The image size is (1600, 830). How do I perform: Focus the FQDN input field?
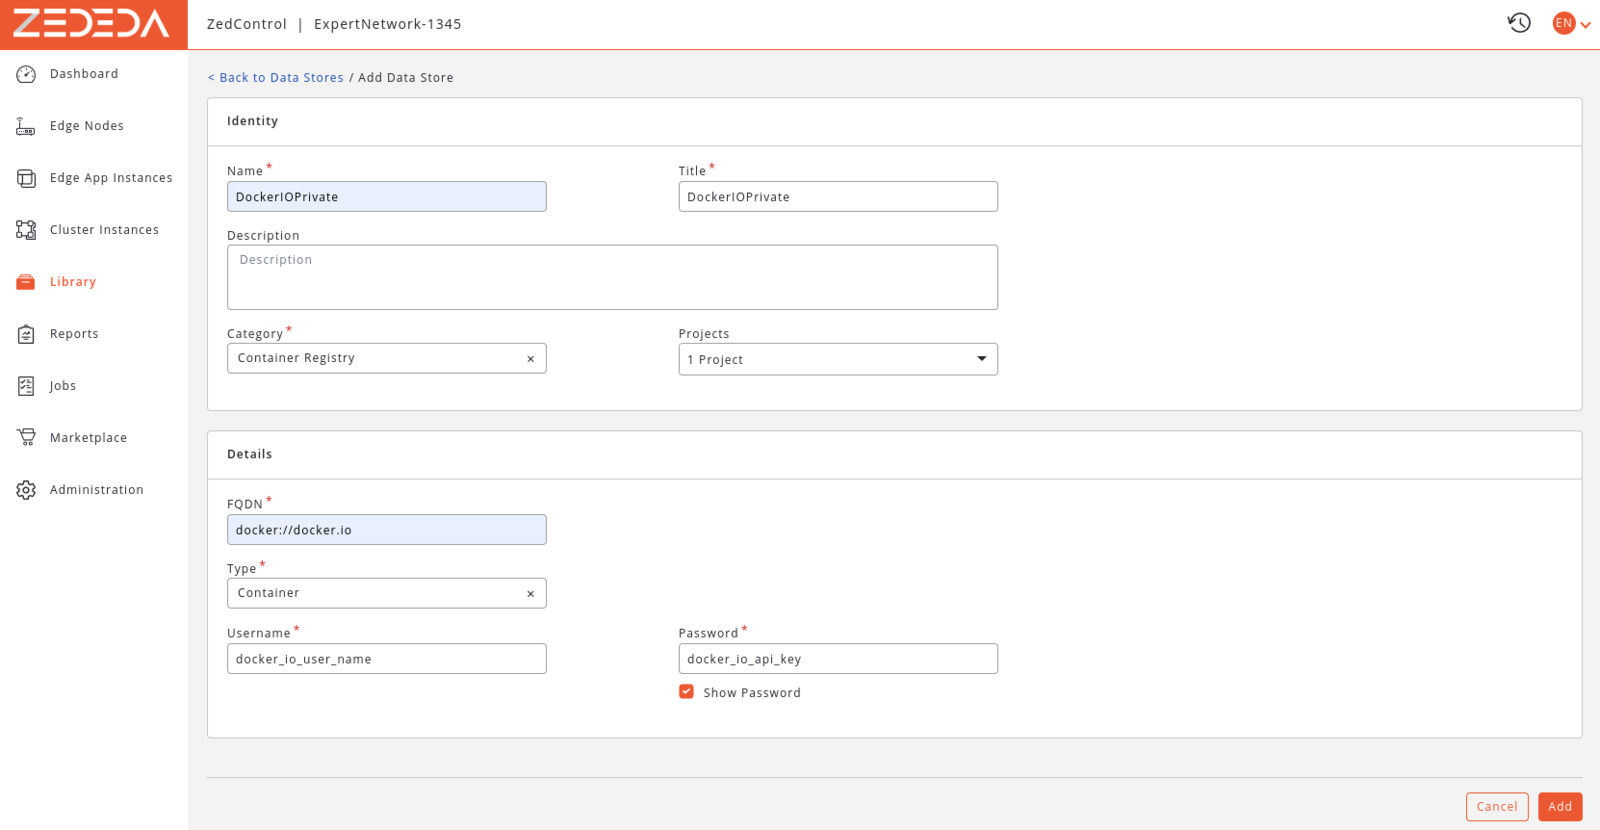386,530
